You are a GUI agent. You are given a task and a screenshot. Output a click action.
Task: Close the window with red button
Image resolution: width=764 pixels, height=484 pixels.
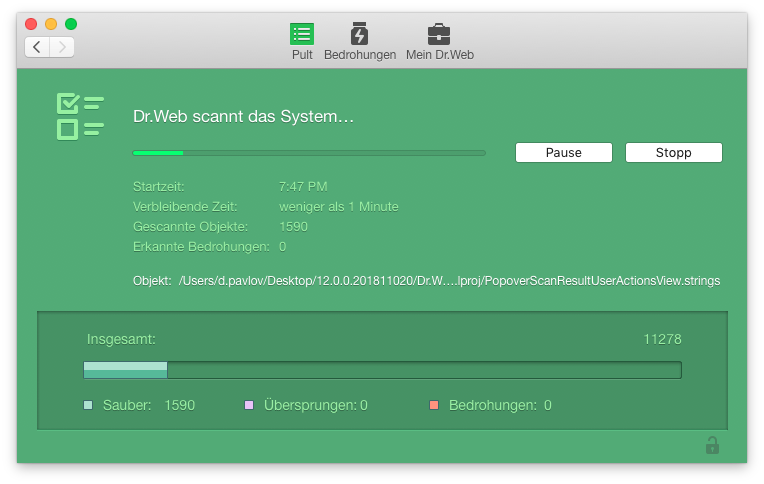point(31,24)
